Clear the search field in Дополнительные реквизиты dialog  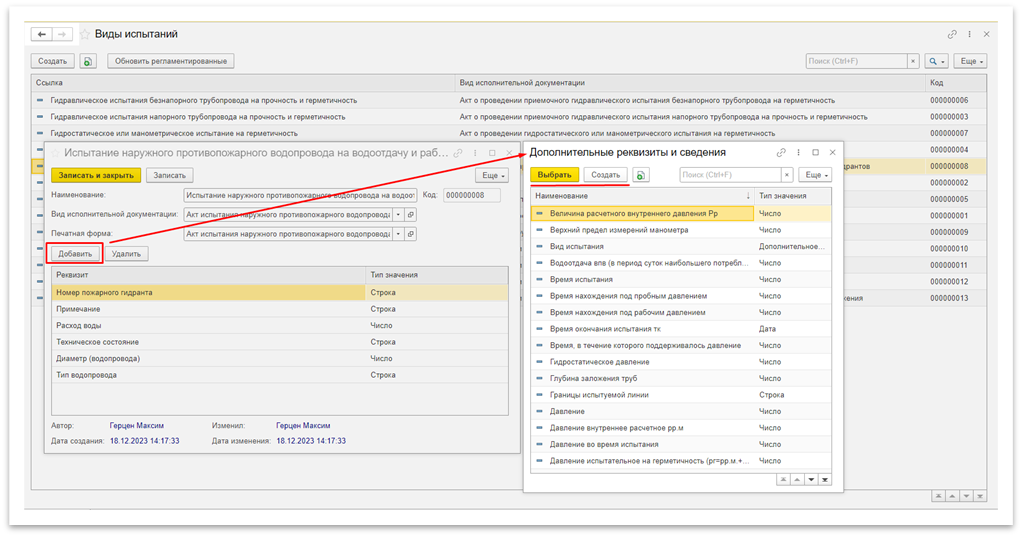coord(786,174)
